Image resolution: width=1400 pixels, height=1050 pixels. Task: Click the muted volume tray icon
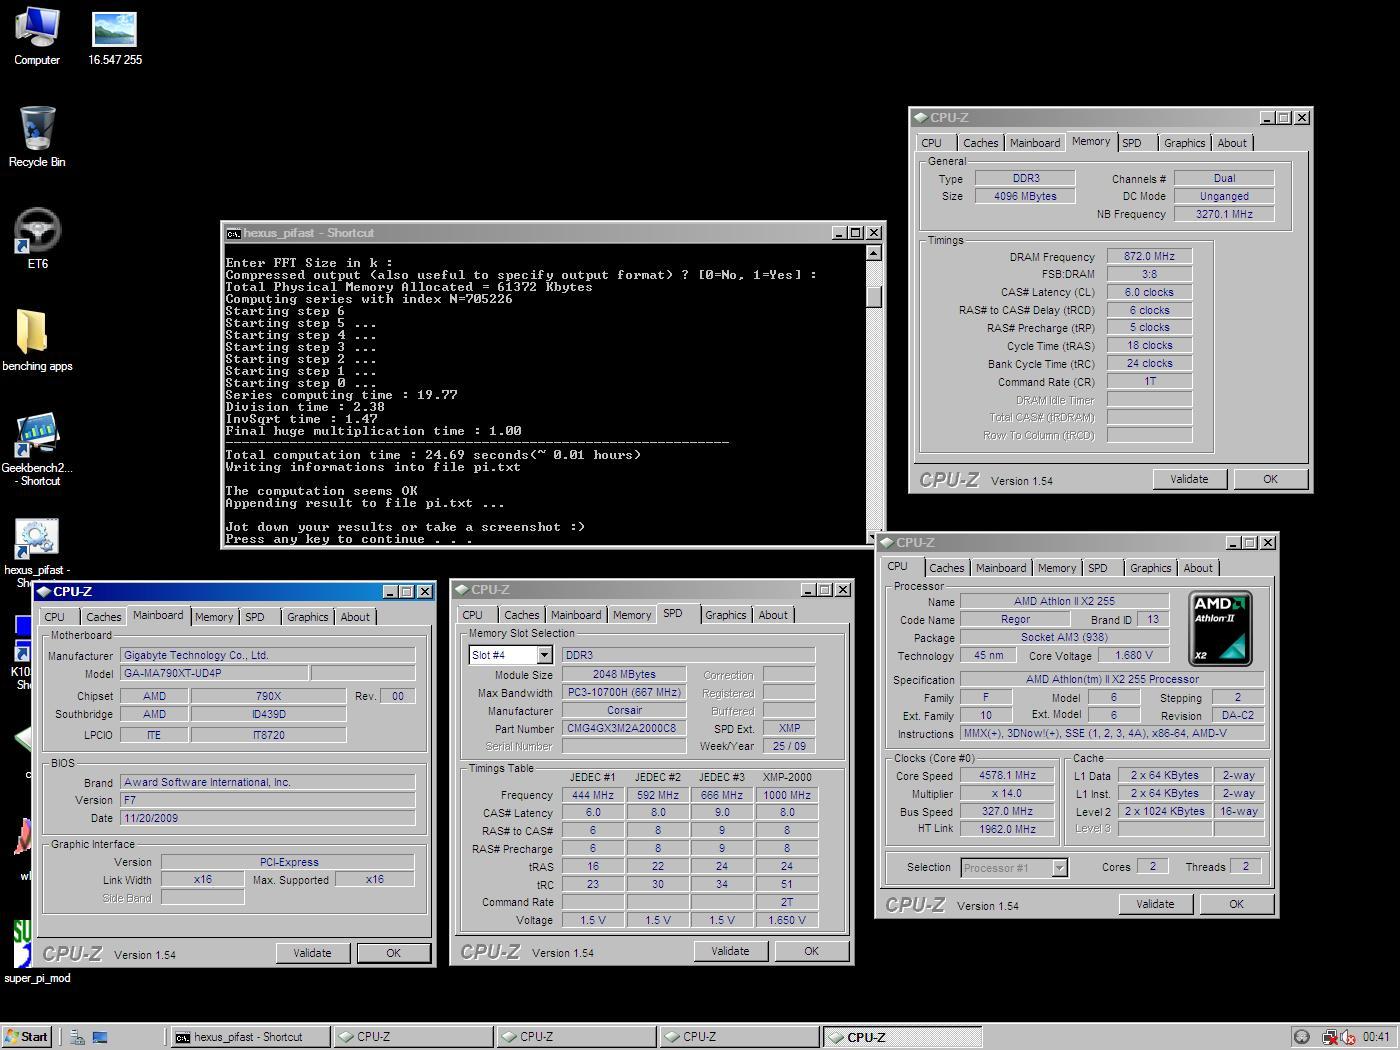click(x=1348, y=1037)
